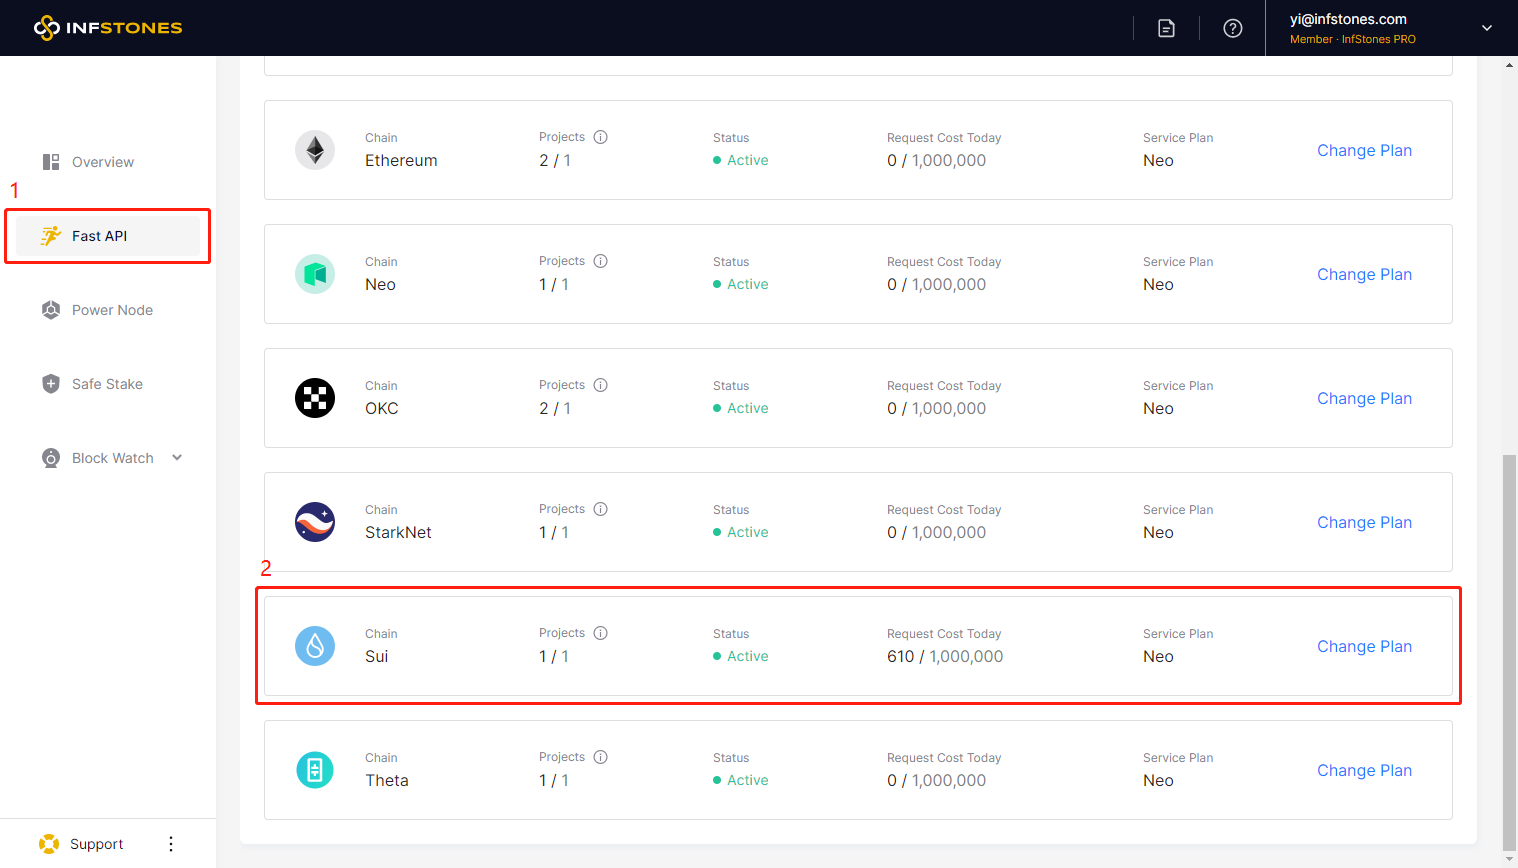Select the OKC chain name
The width and height of the screenshot is (1518, 868).
(x=381, y=409)
